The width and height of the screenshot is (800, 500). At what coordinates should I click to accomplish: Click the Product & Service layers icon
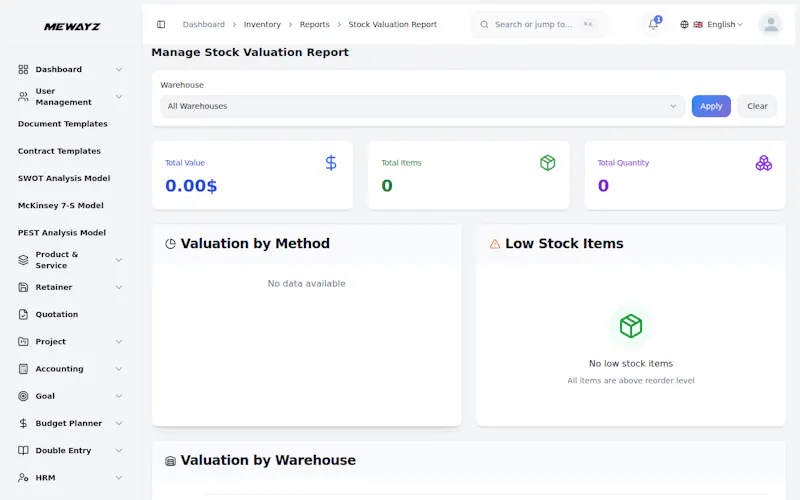[23, 260]
